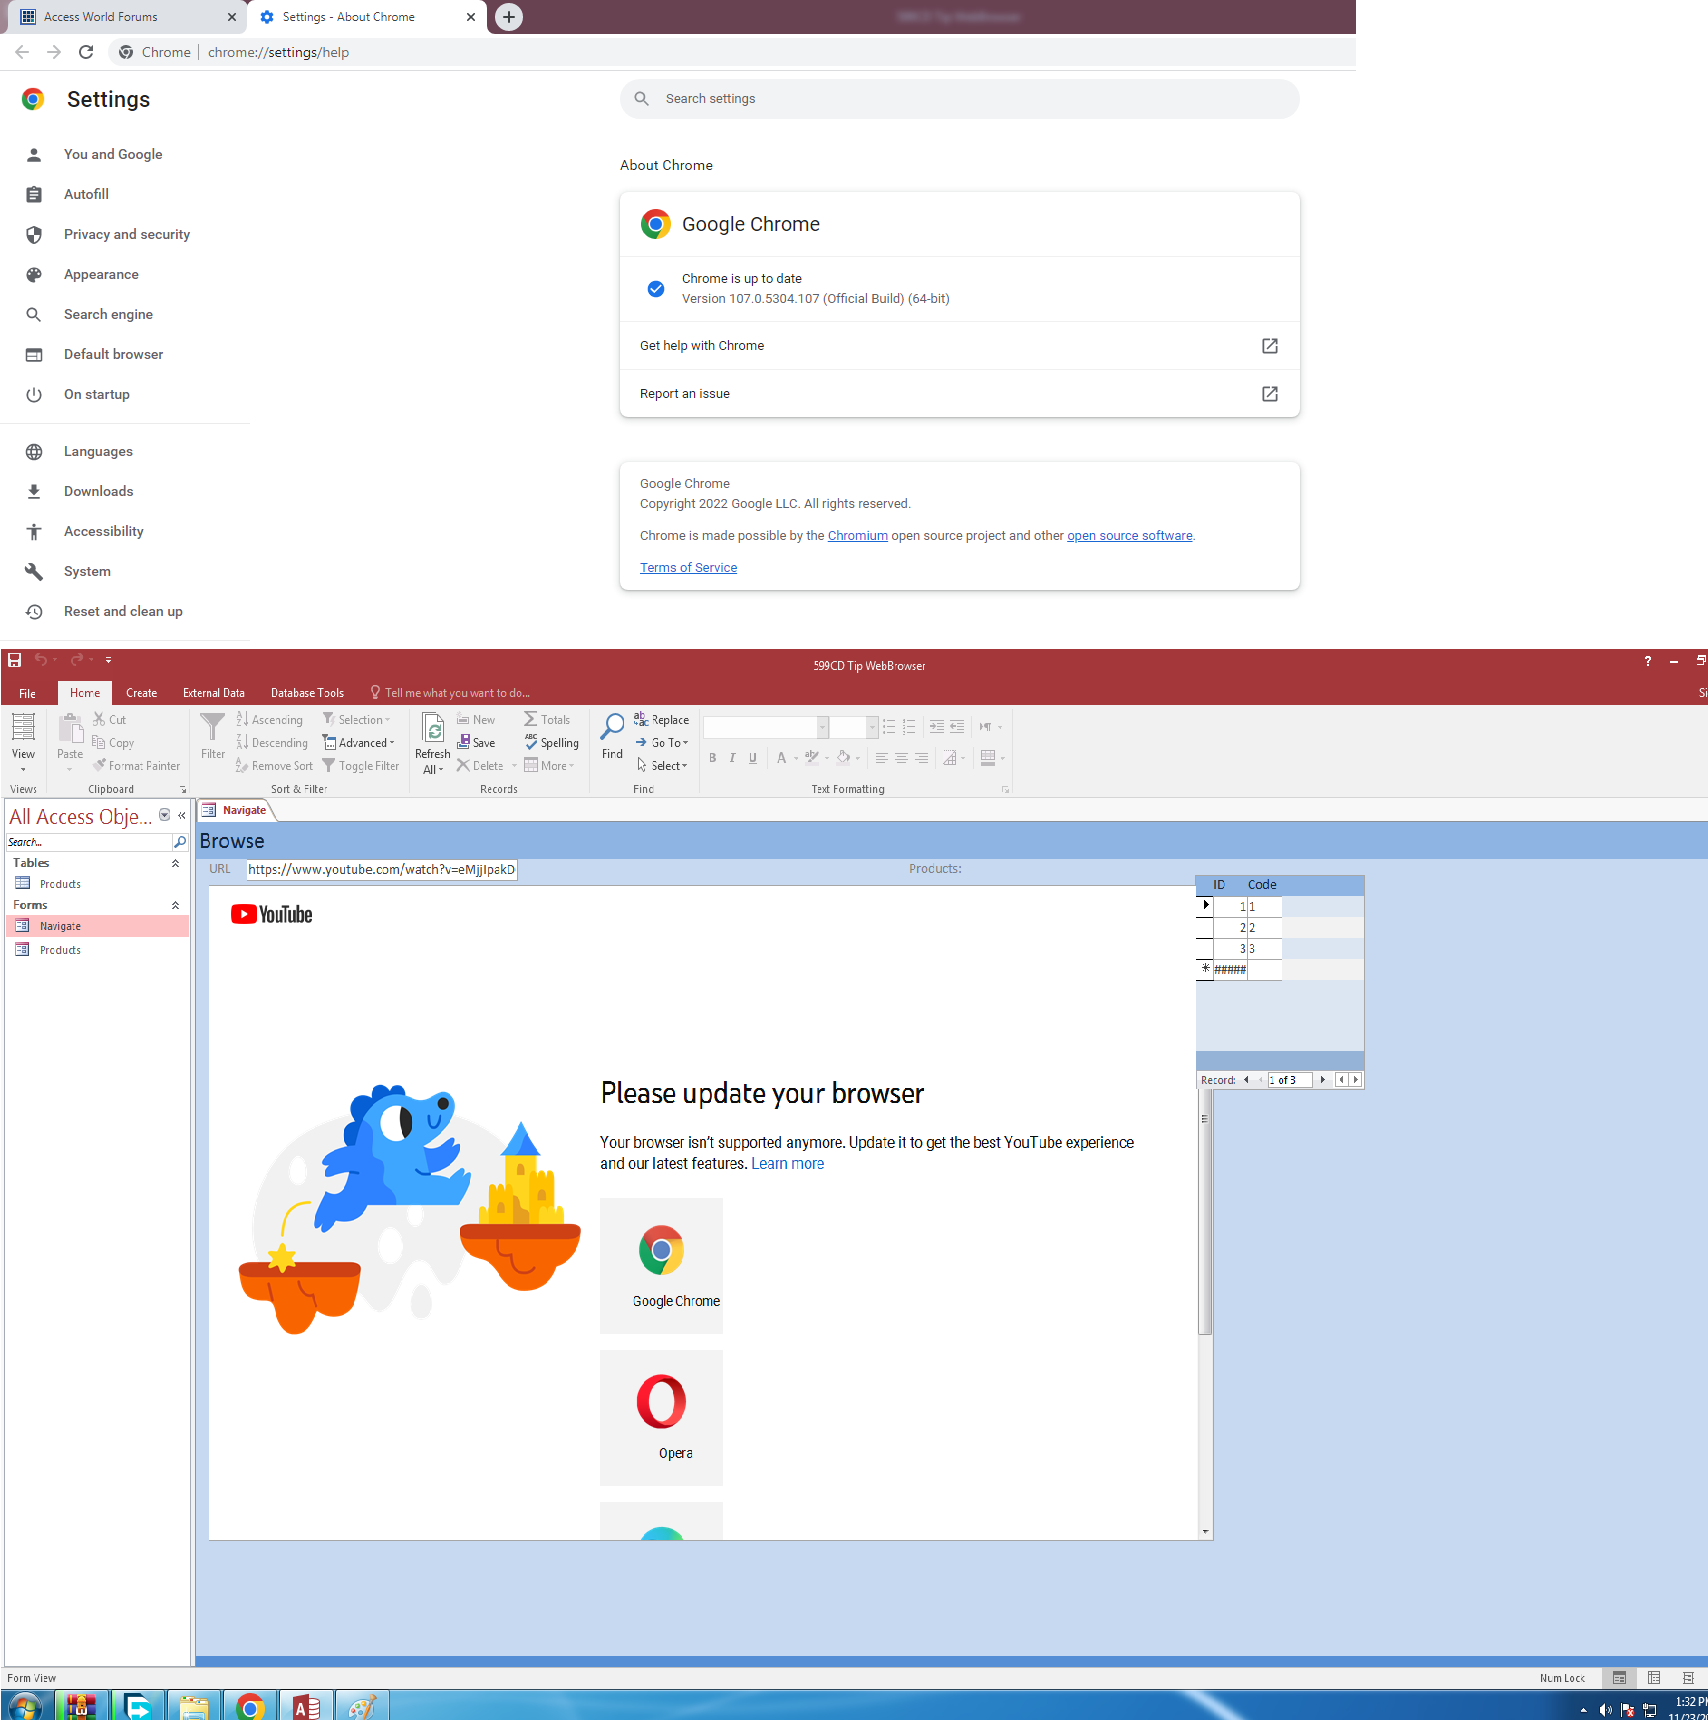Open the View dropdown arrow in ribbon
The width and height of the screenshot is (1708, 1720).
[23, 770]
